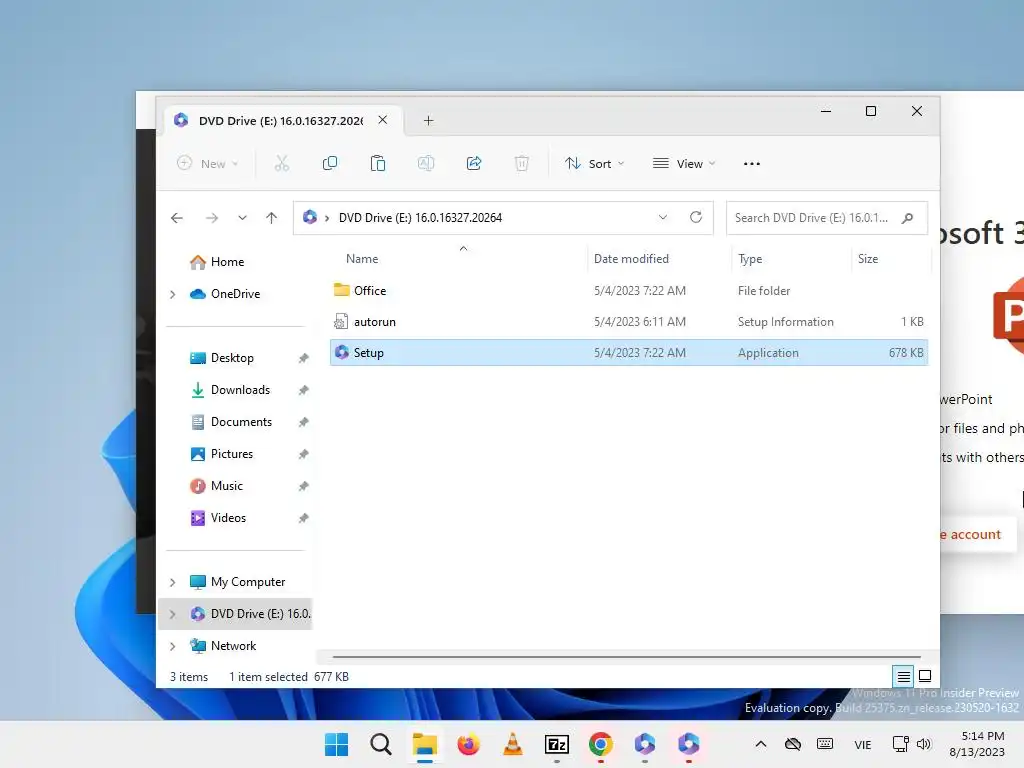Click the address bar path text
The image size is (1024, 768).
click(x=420, y=217)
